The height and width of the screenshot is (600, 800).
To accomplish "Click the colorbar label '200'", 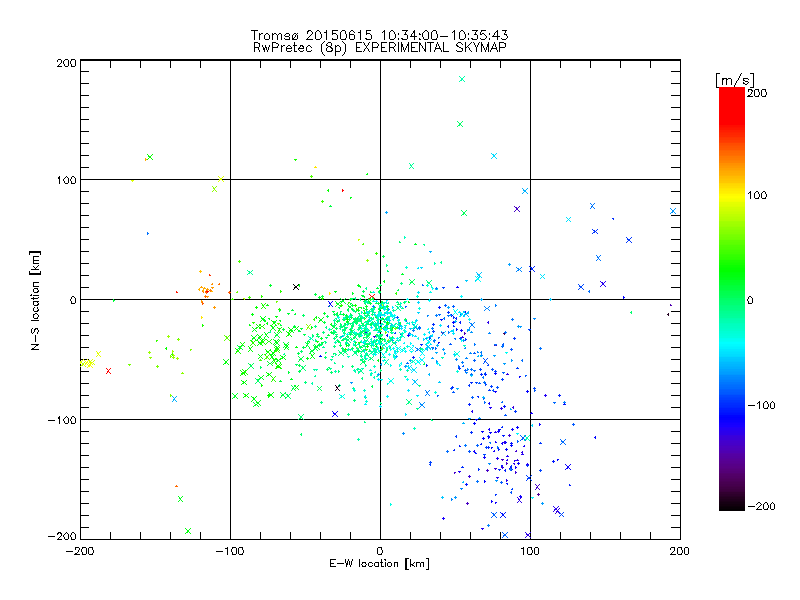I will (x=757, y=93).
